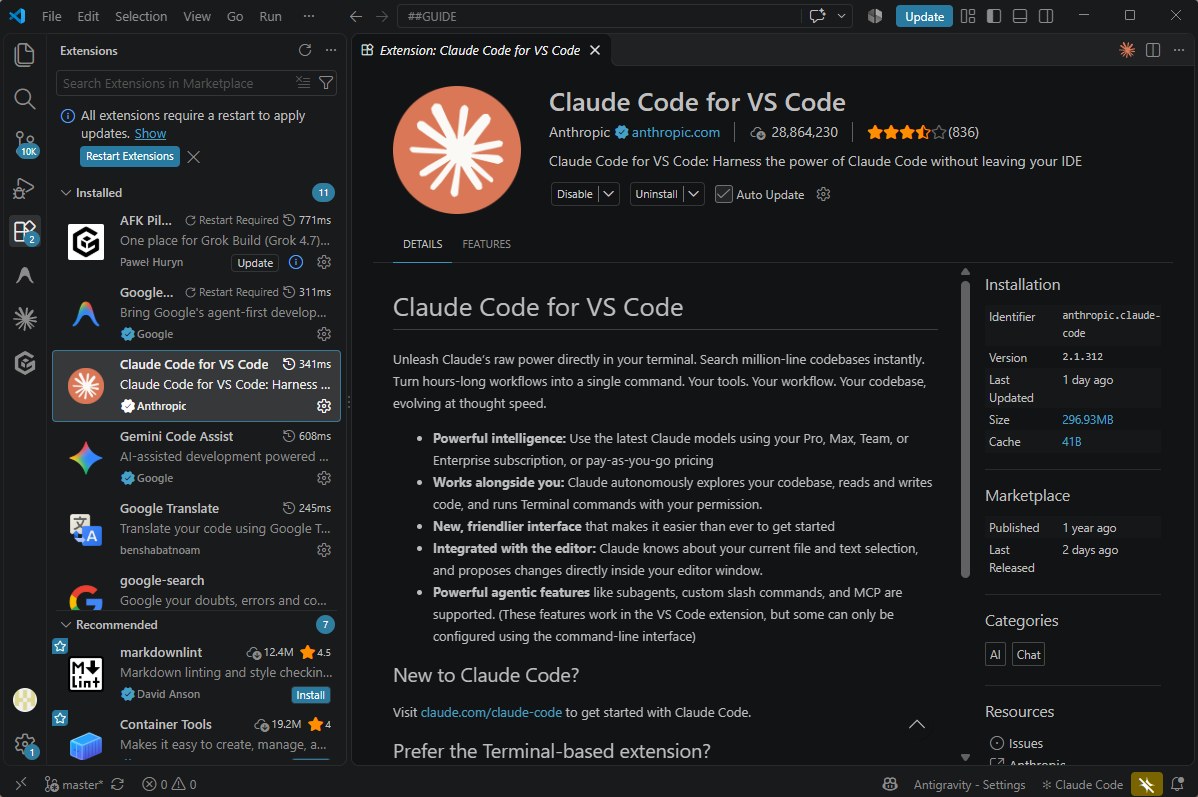Screen dimensions: 1198x797
Task: Click the Update button in title bar
Action: click(924, 16)
